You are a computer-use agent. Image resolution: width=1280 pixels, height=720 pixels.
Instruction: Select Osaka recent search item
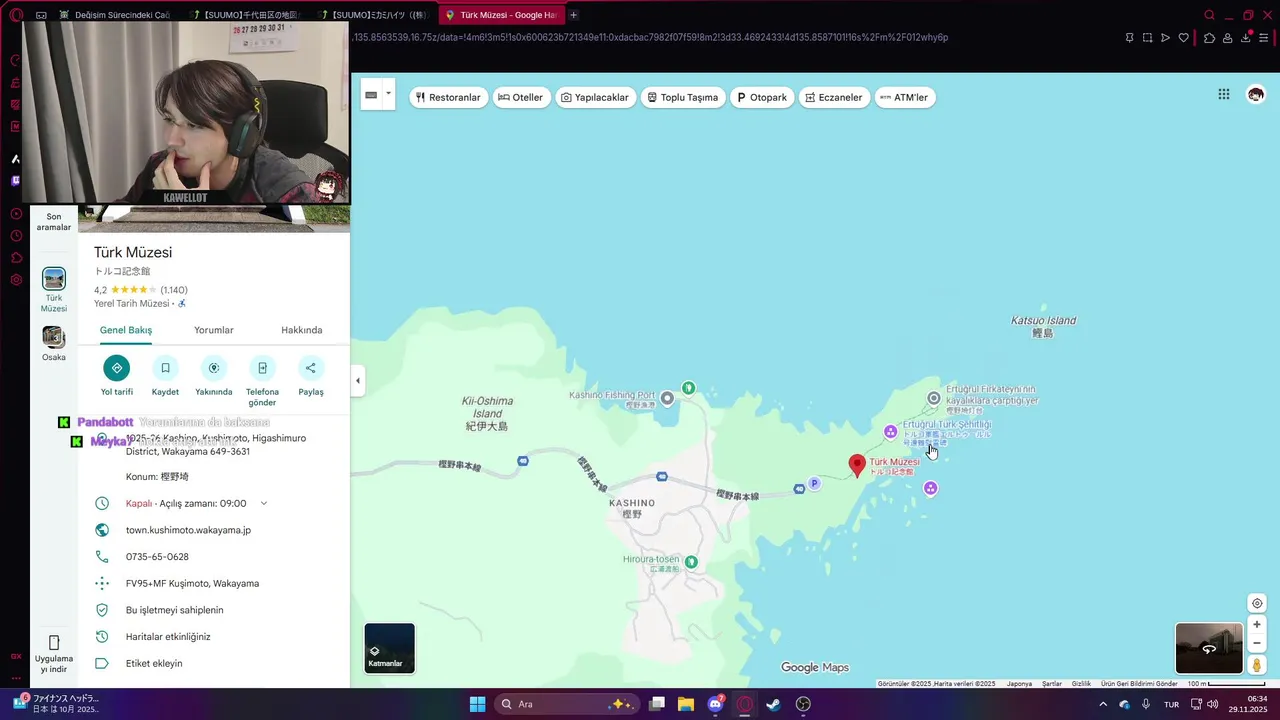point(54,344)
